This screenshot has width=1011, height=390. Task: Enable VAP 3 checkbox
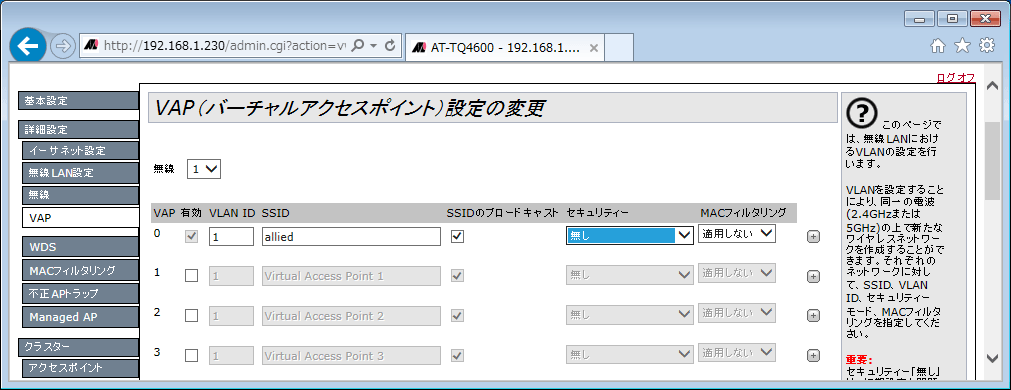191,356
